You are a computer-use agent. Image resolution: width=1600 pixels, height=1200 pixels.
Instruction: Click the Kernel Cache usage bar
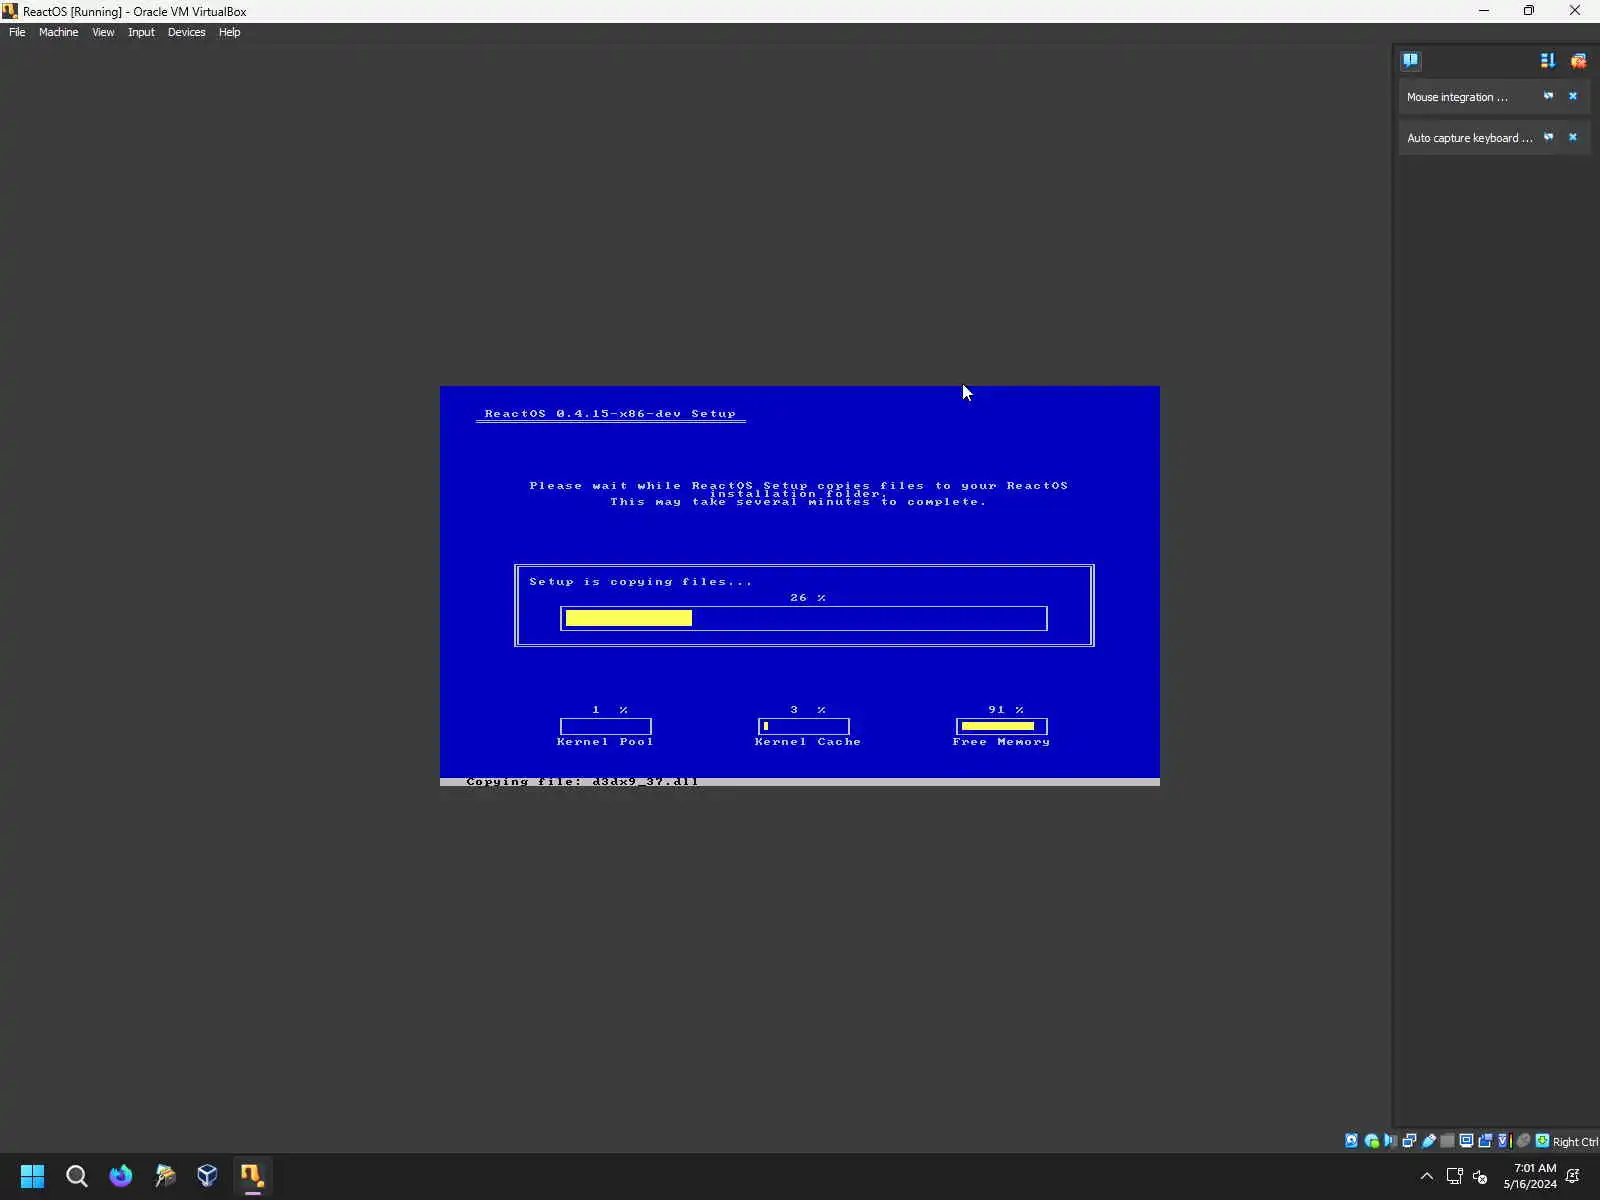[x=804, y=726]
